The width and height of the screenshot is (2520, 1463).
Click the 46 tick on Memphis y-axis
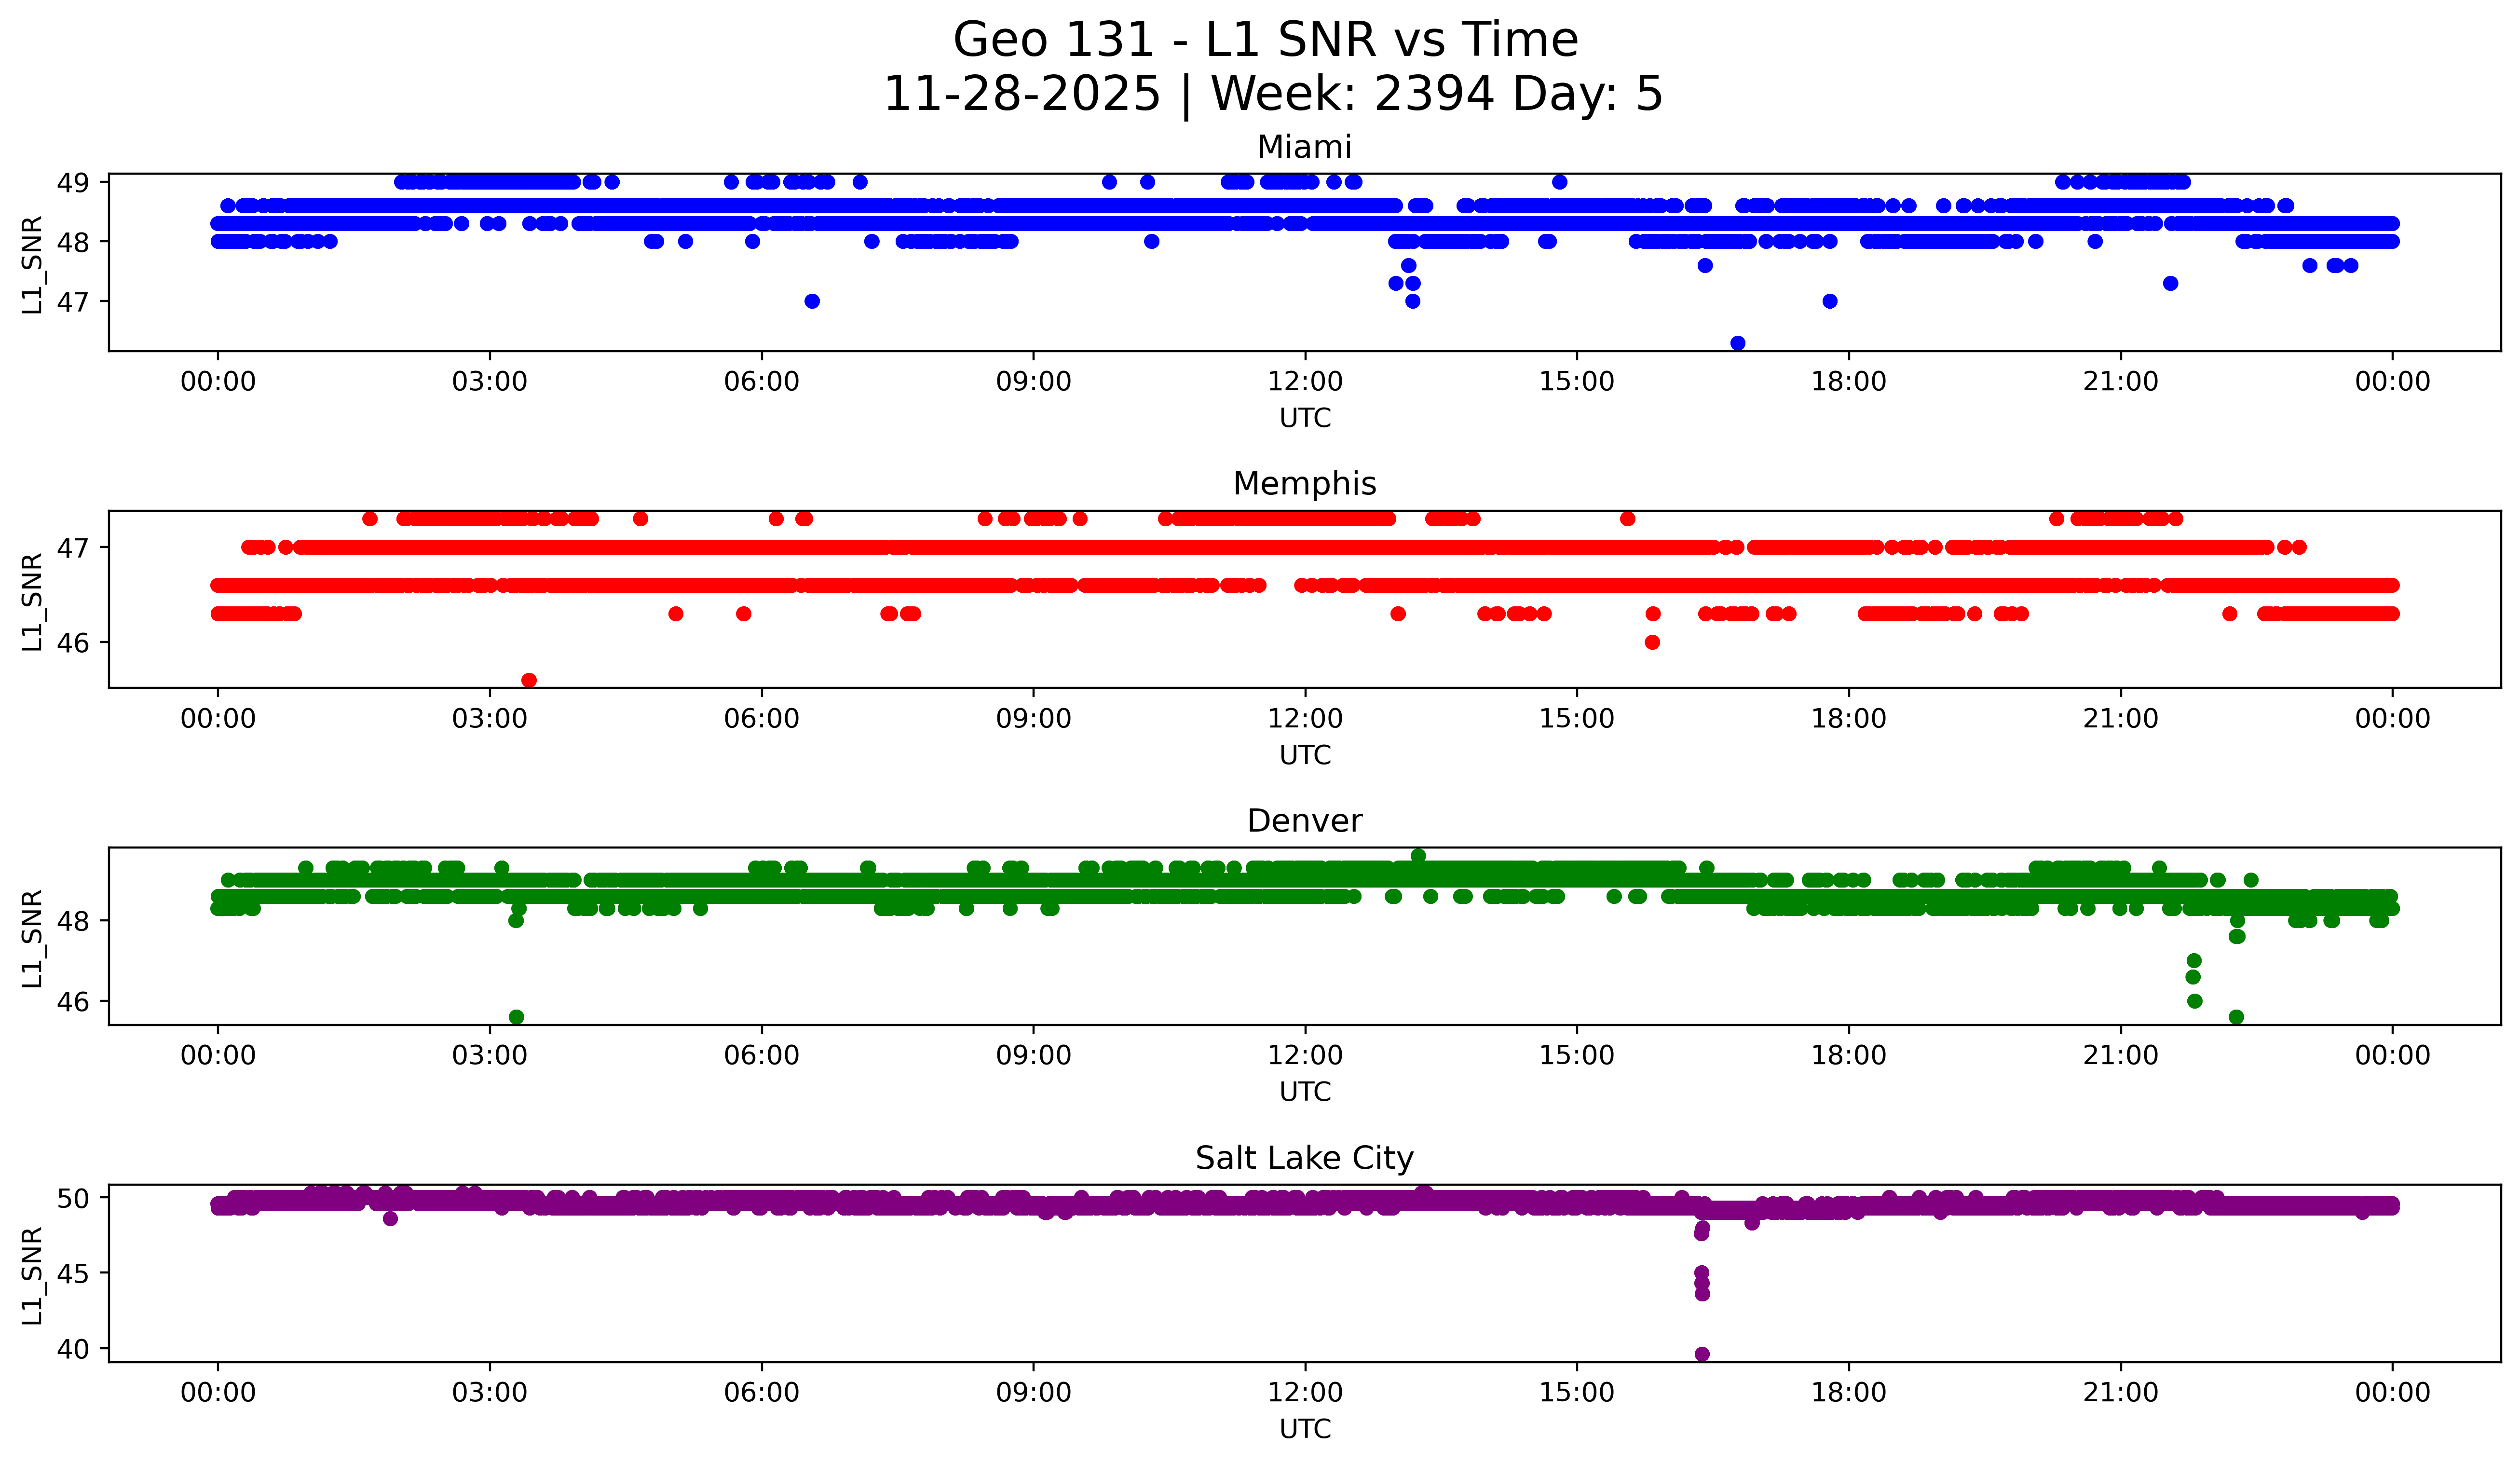(x=72, y=643)
